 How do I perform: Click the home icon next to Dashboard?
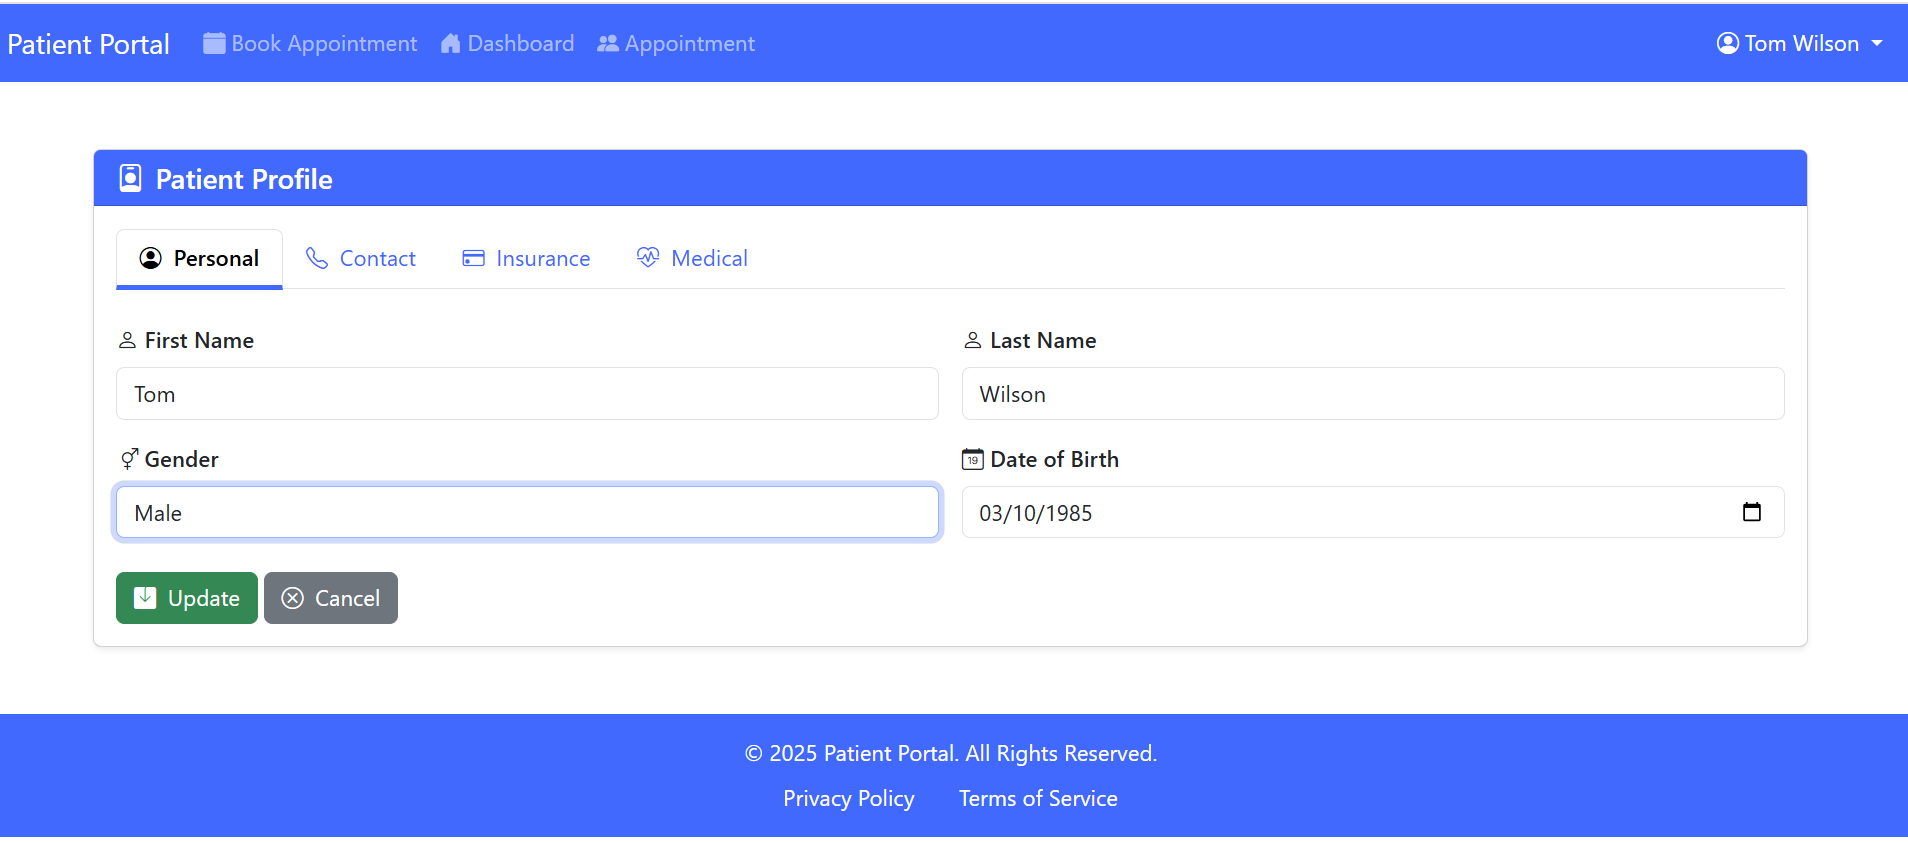tap(450, 43)
